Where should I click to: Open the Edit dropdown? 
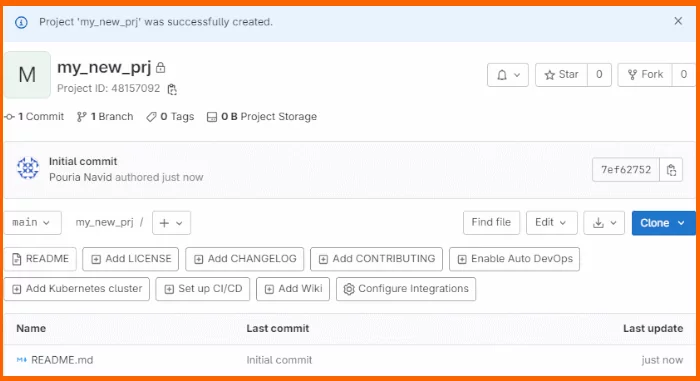coord(551,222)
